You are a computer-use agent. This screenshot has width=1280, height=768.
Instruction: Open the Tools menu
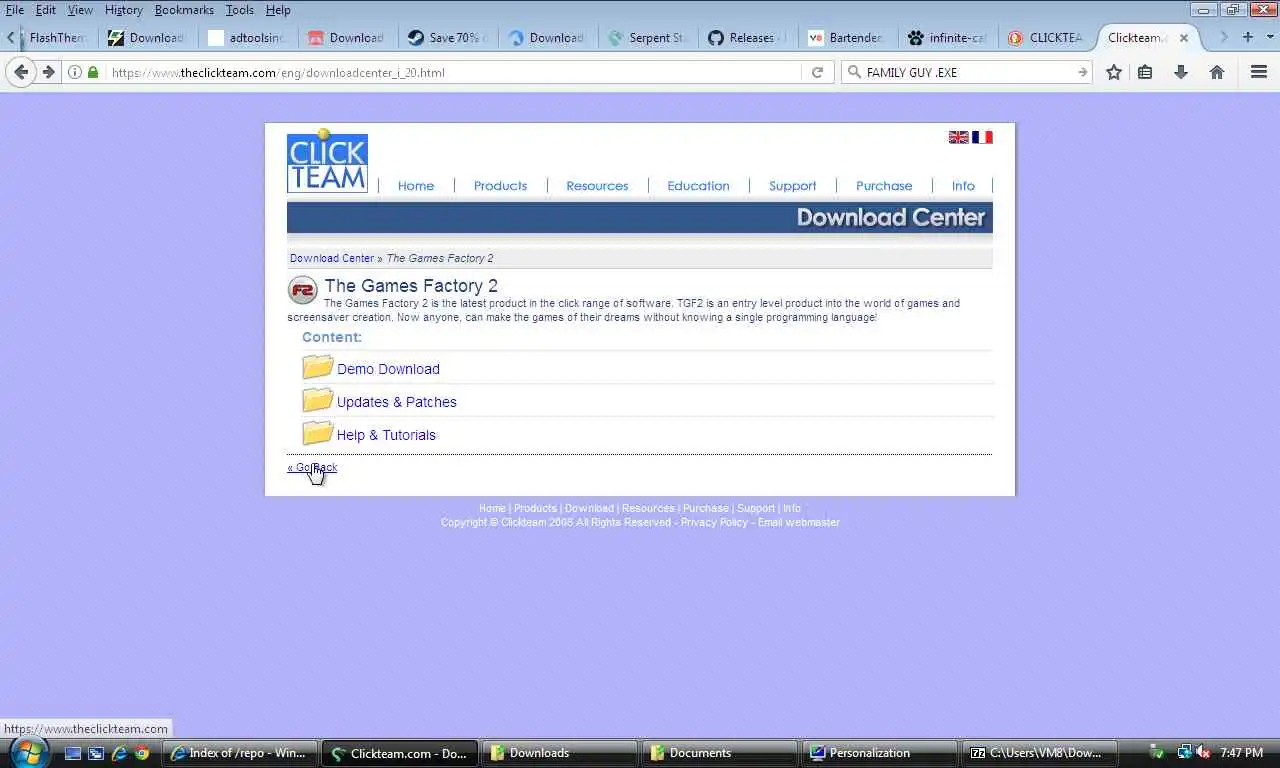[x=240, y=10]
